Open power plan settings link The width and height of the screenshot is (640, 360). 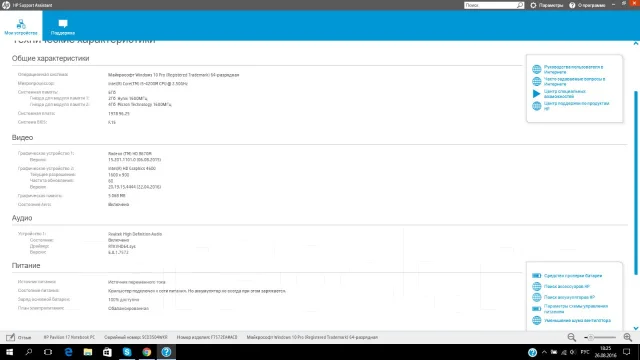576,309
